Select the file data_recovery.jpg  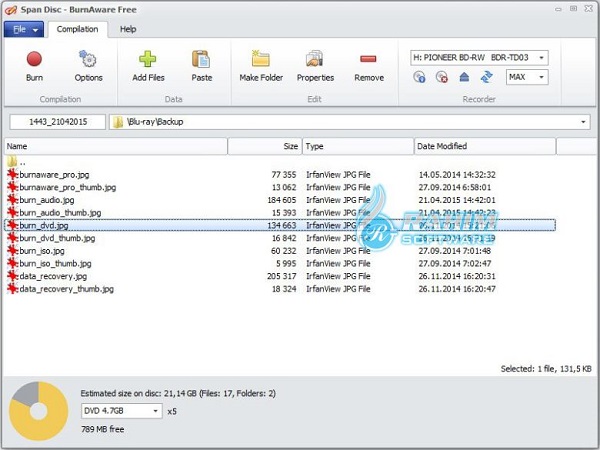[x=53, y=276]
